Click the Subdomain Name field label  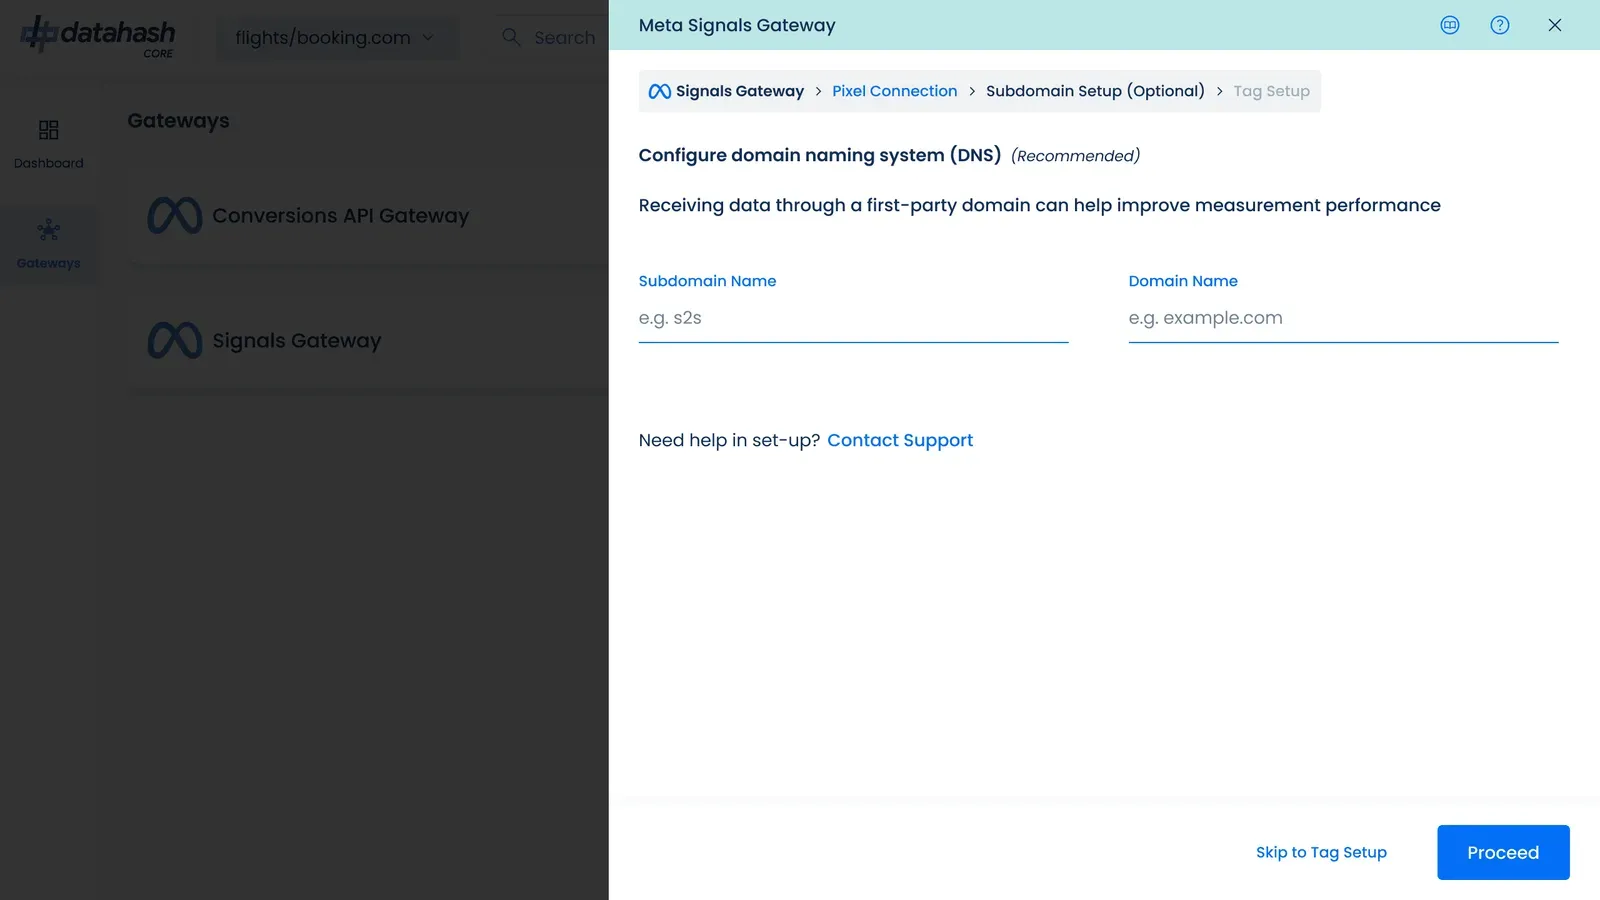(x=707, y=281)
